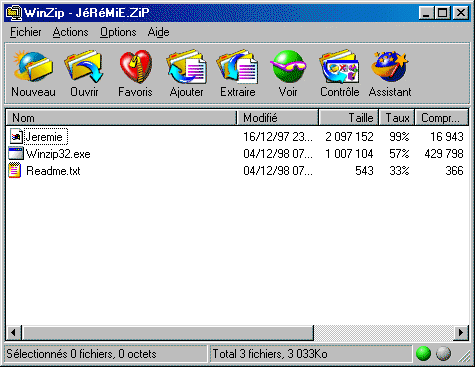The image size is (475, 367).
Task: Open the Fichier menu
Action: (26, 32)
